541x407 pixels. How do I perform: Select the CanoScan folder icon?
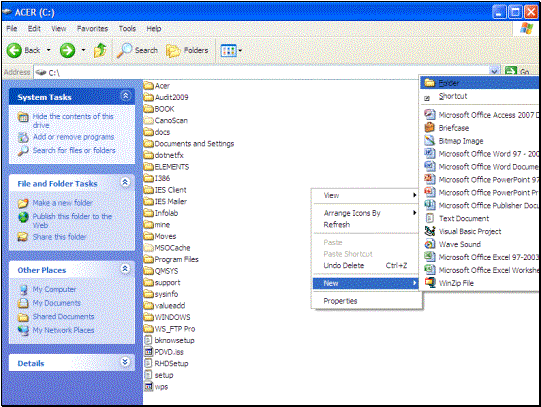tap(148, 120)
